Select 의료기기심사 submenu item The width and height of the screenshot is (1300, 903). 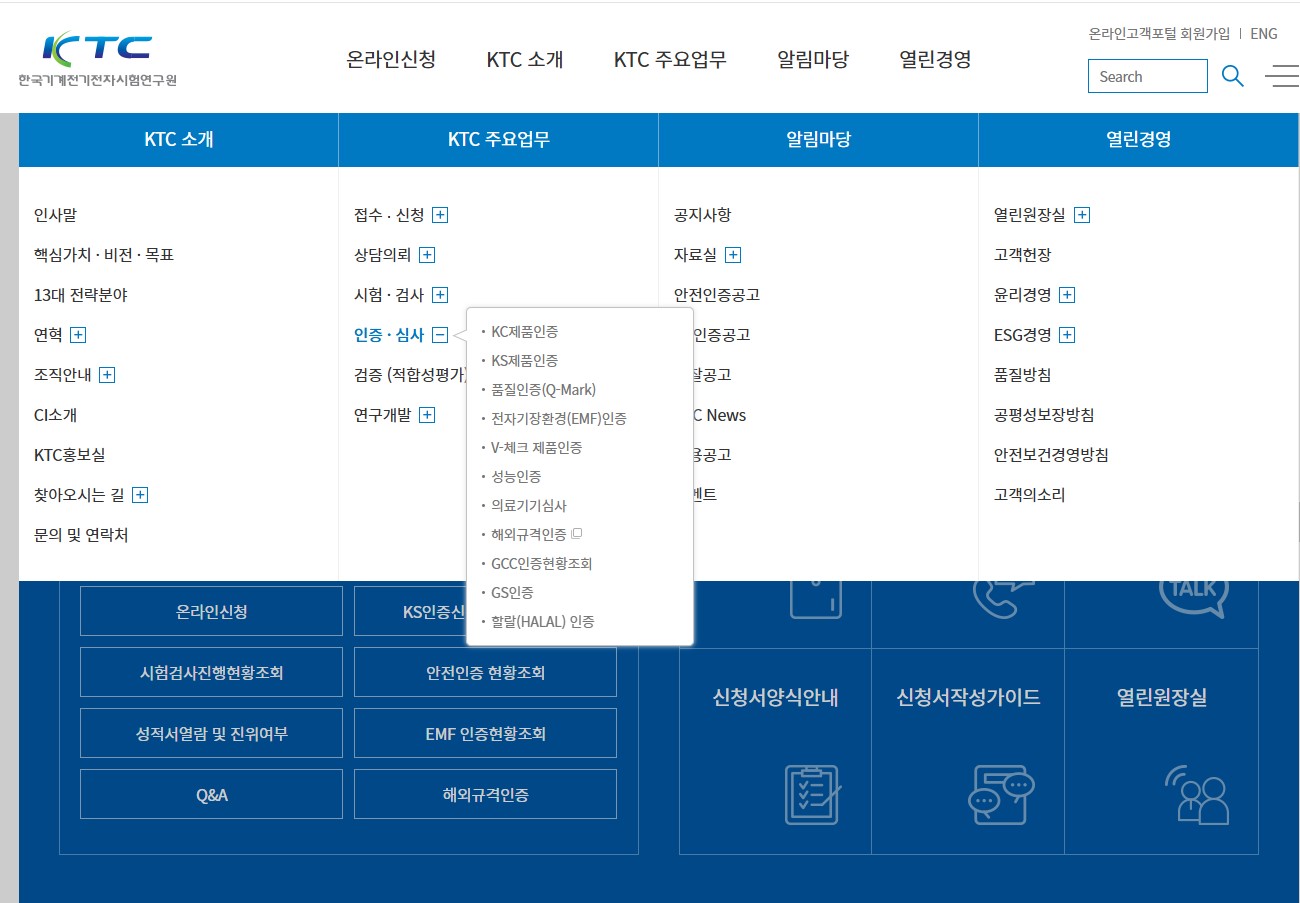click(529, 505)
